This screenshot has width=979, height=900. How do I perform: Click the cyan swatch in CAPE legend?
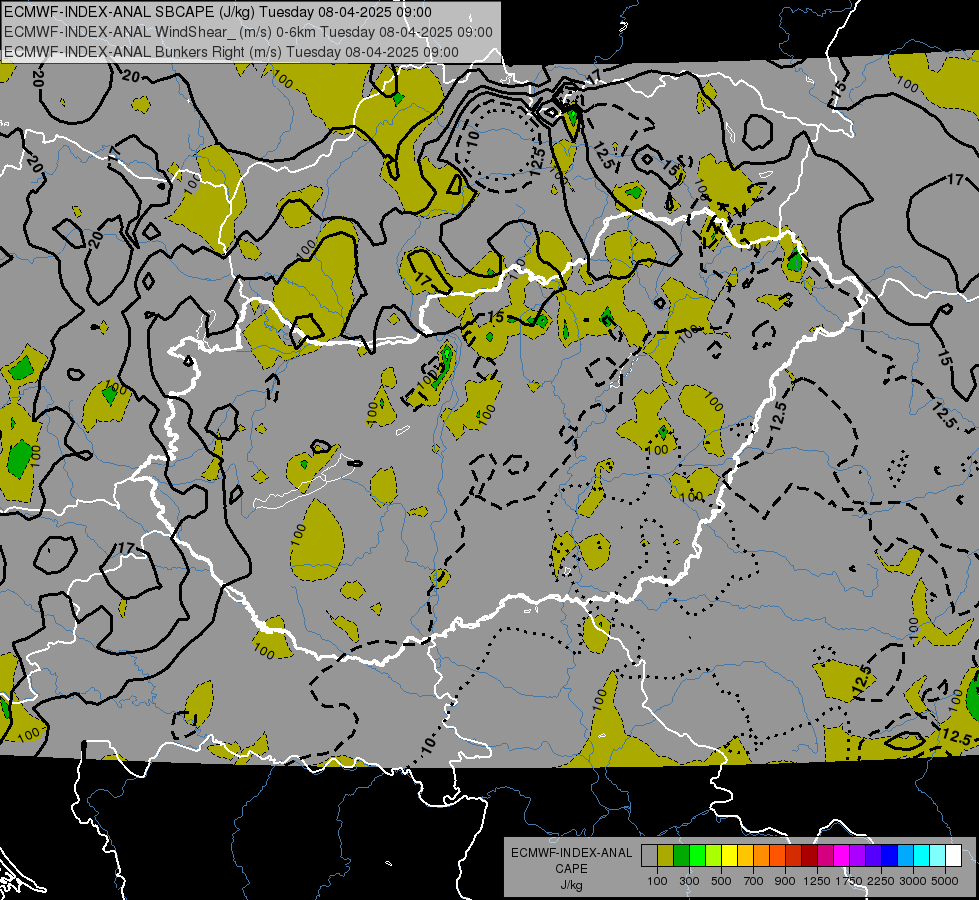(x=922, y=856)
